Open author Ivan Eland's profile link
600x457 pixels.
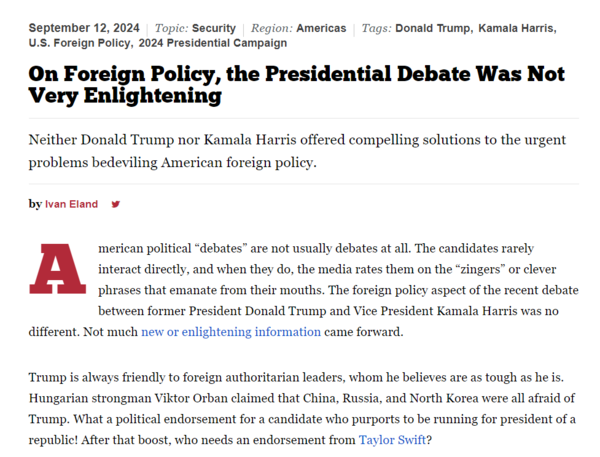(x=72, y=204)
